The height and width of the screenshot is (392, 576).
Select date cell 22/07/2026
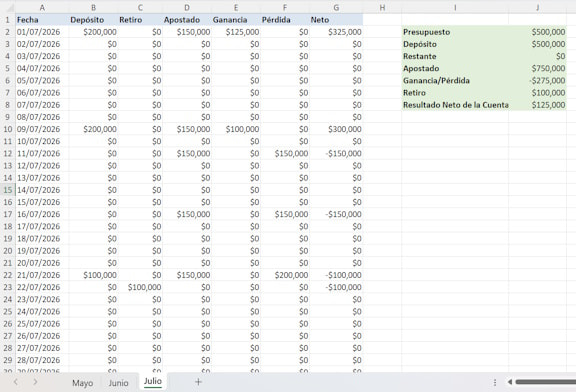[x=42, y=287]
